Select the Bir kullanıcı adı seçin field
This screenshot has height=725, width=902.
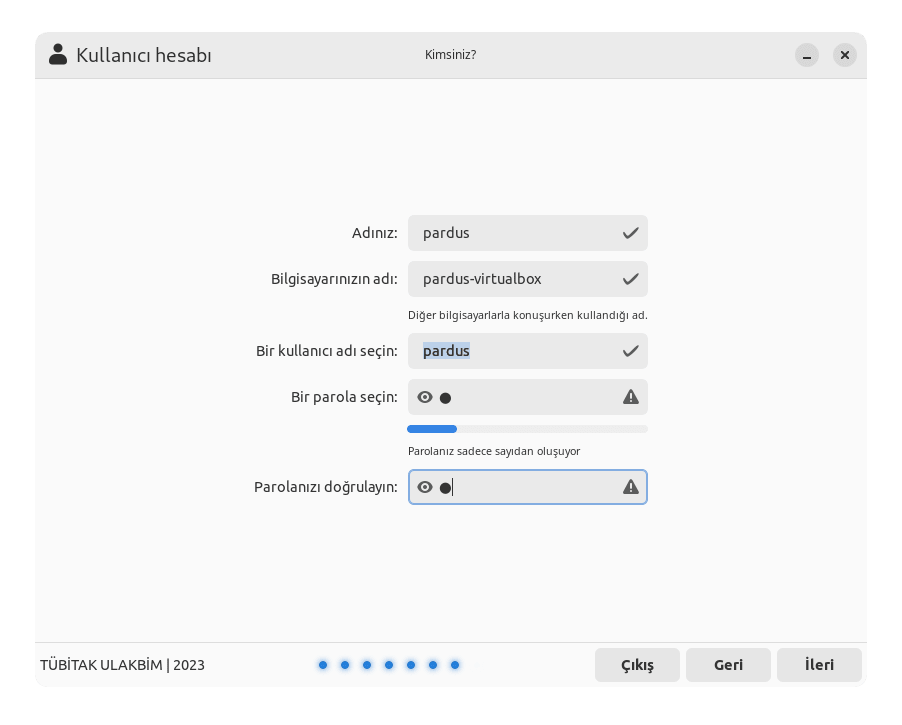[530, 351]
